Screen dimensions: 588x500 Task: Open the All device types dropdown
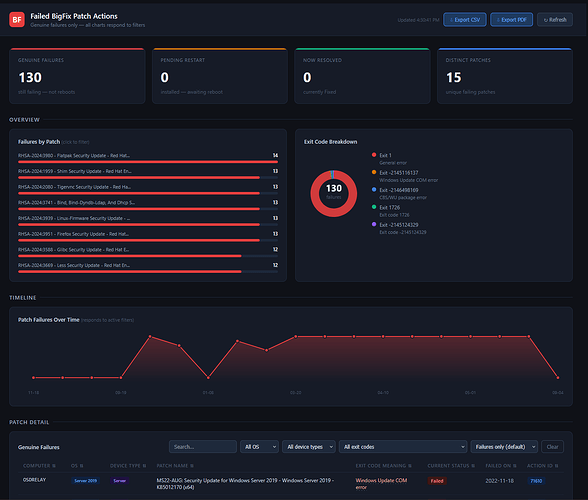pos(309,447)
